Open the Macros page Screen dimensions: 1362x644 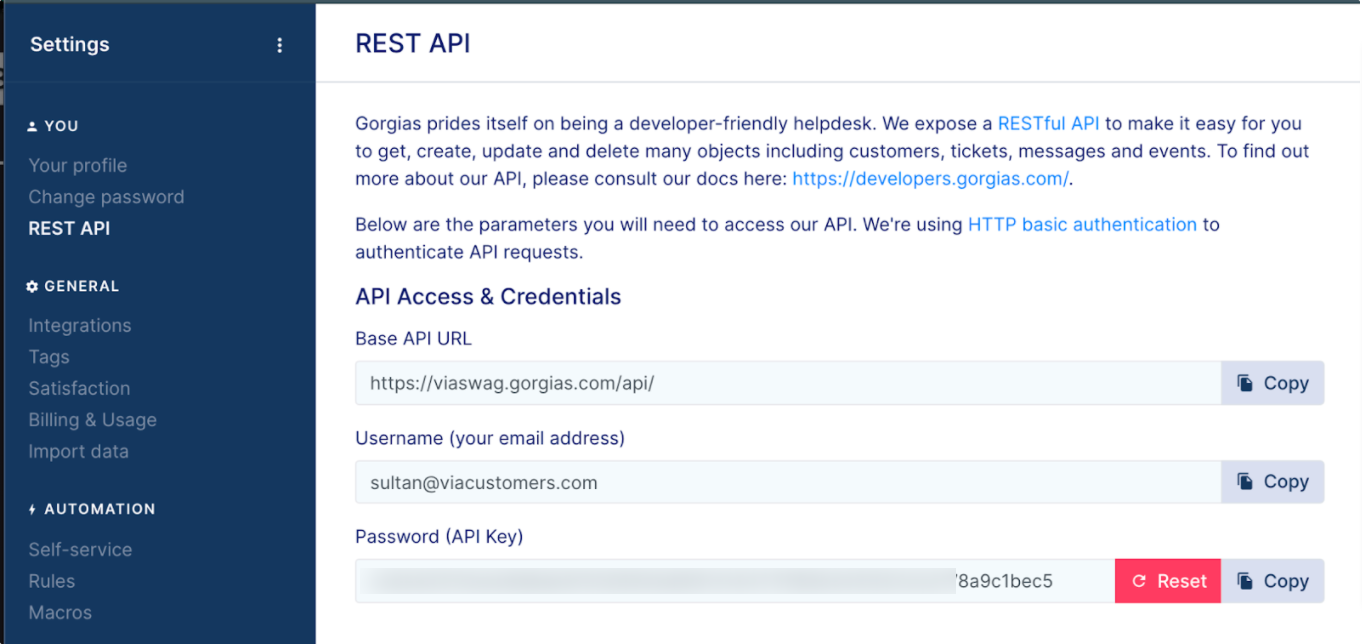[60, 612]
